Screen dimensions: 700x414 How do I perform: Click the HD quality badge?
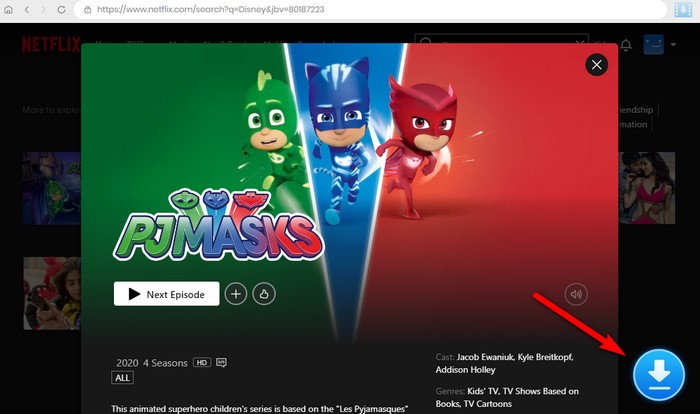[x=202, y=362]
